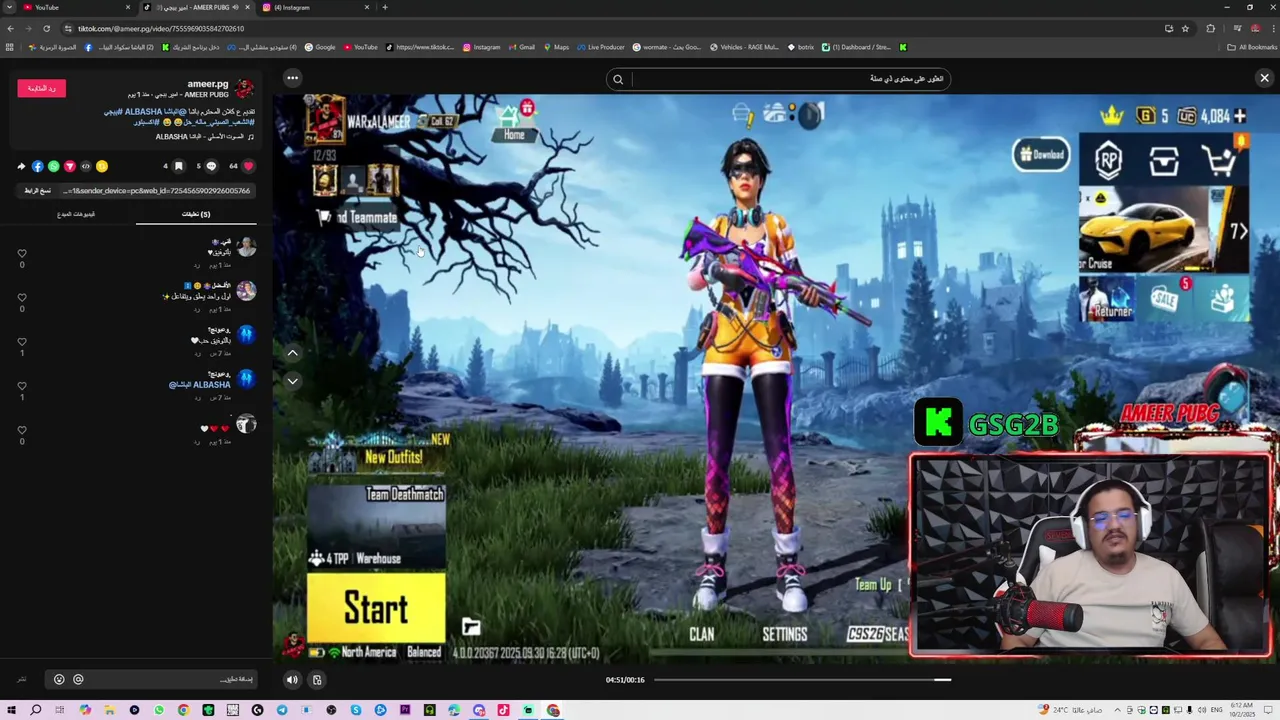Viewport: 1280px width, 720px height.
Task: Click the search tabs dropdown in Chrome
Action: 9,7
